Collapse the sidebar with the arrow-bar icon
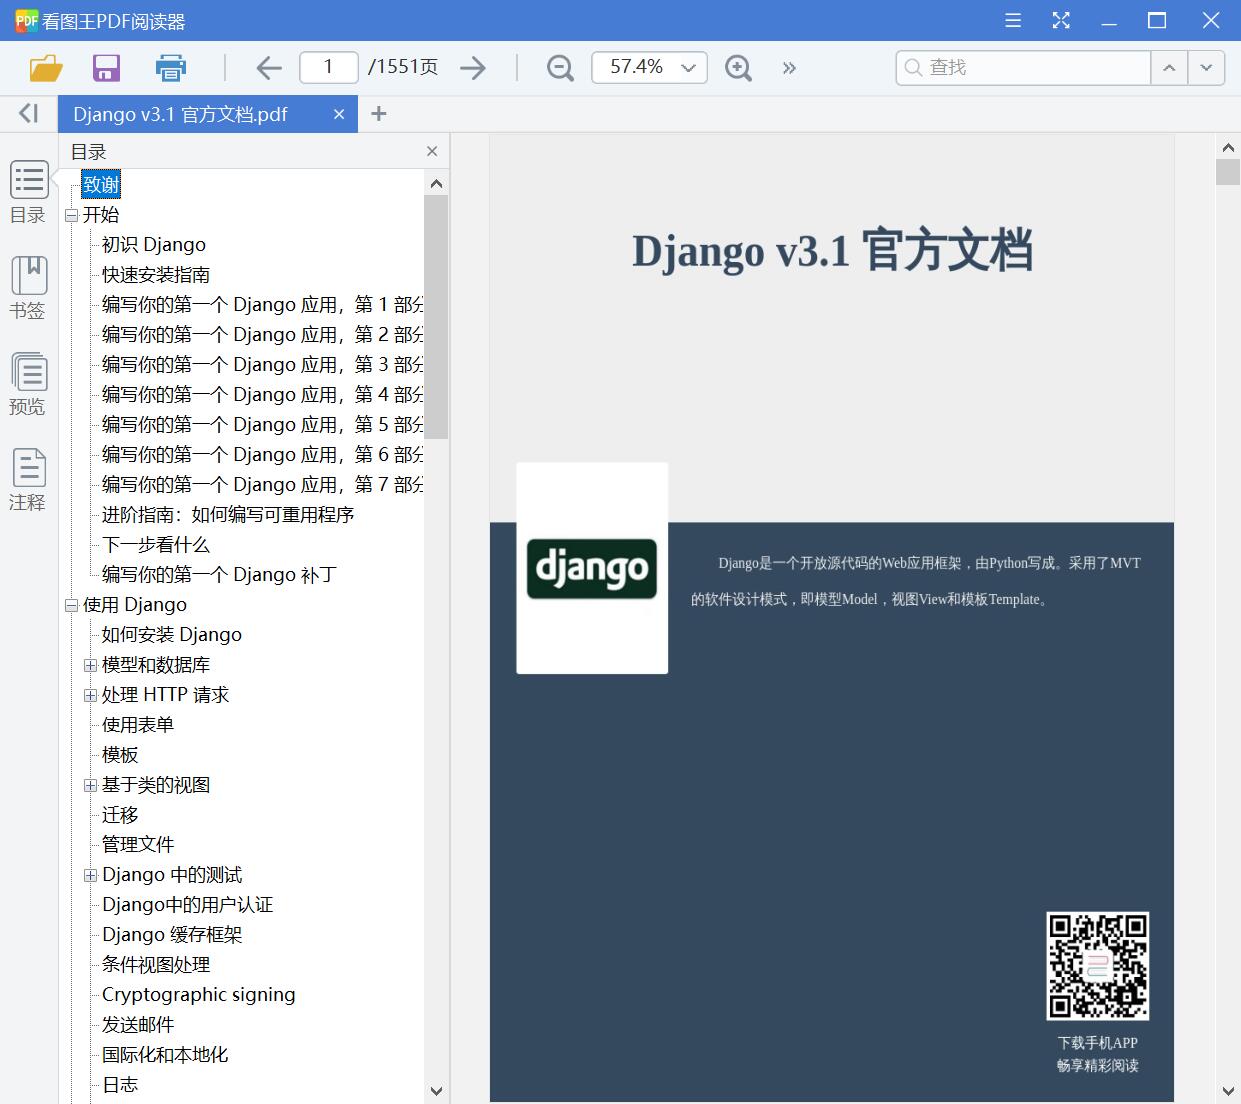The height and width of the screenshot is (1104, 1241). [x=29, y=114]
